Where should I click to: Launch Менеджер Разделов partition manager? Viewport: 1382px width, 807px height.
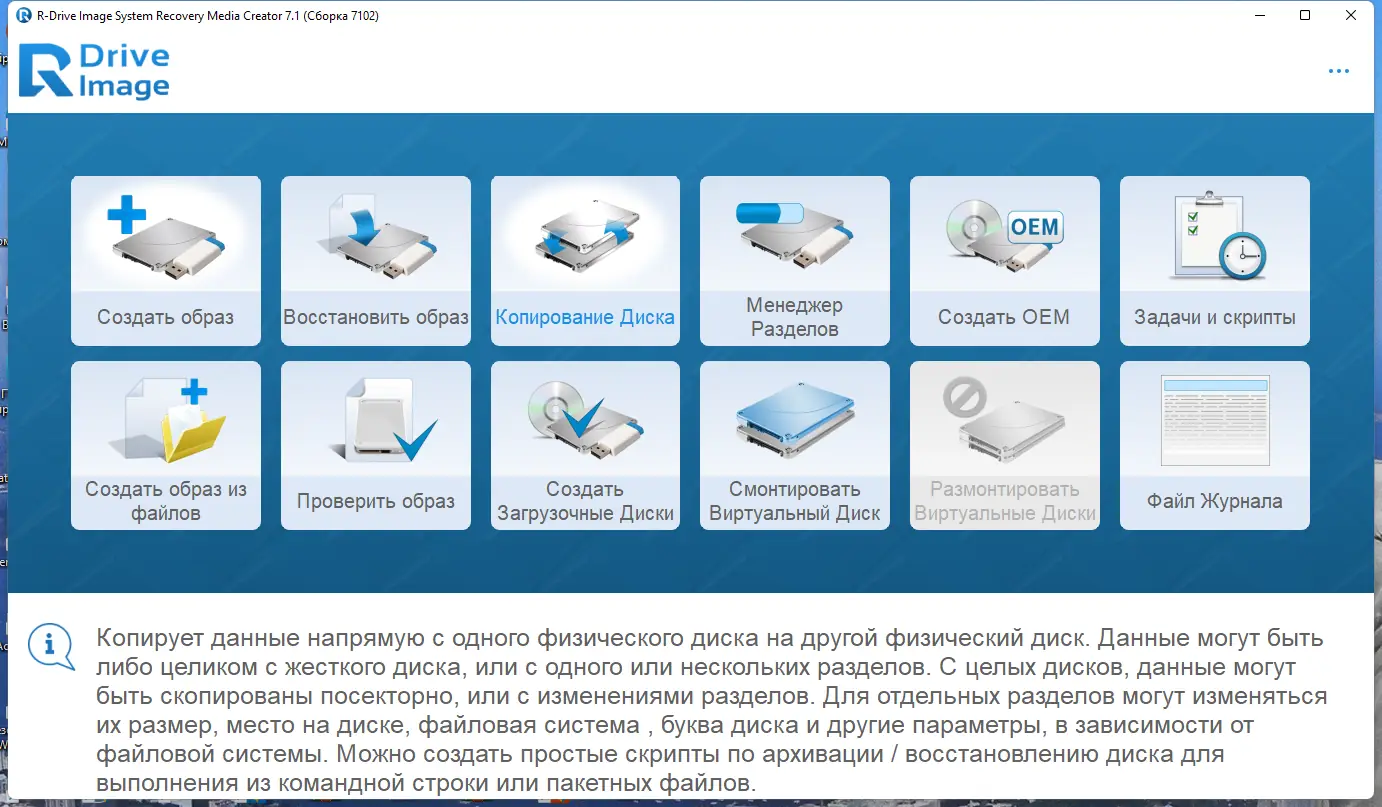click(795, 261)
